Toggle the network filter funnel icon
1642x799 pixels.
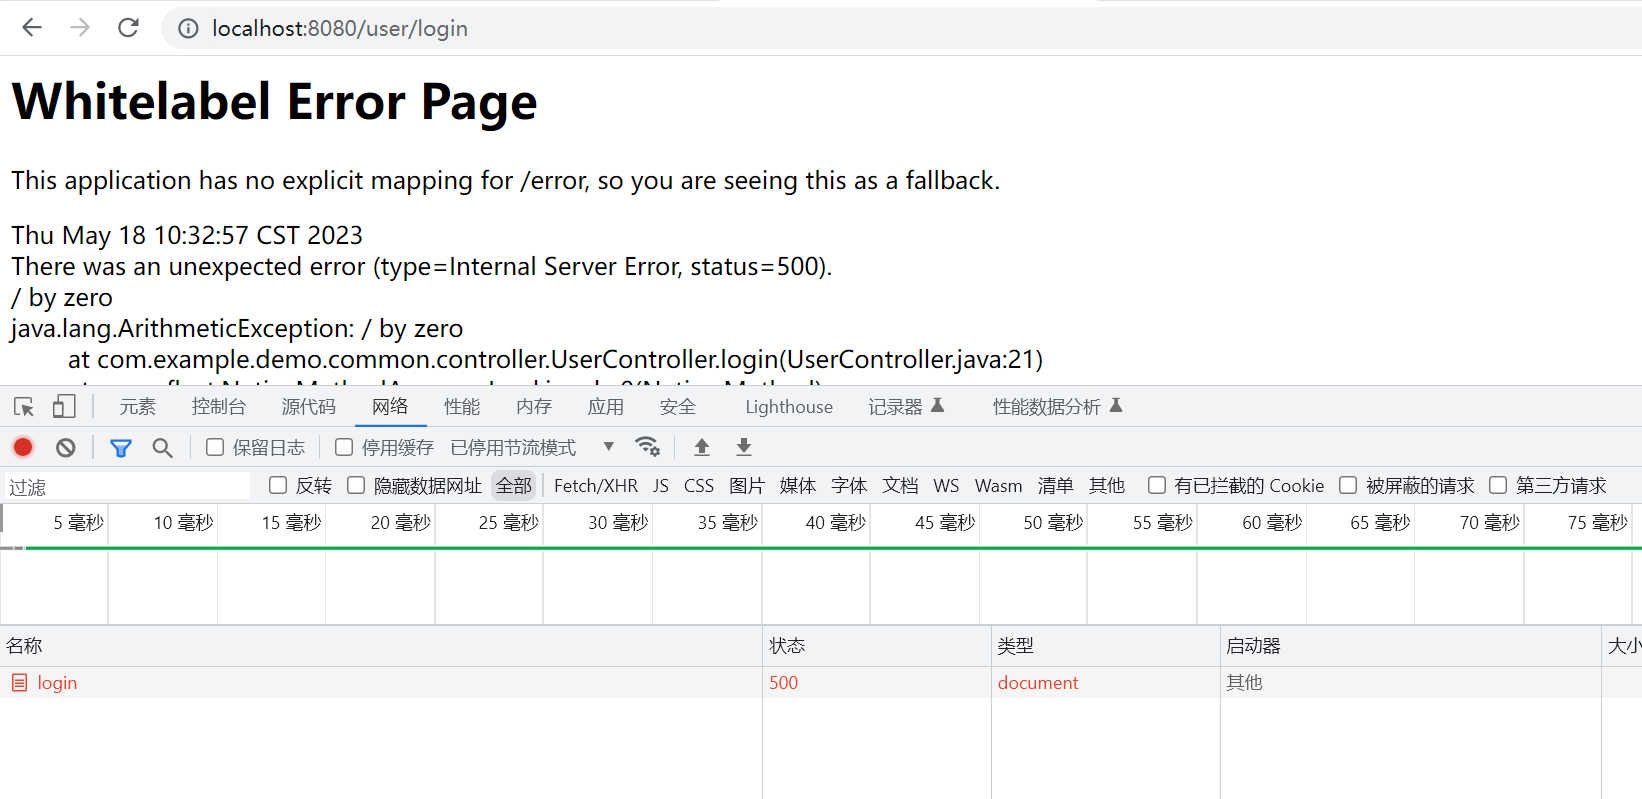point(121,448)
